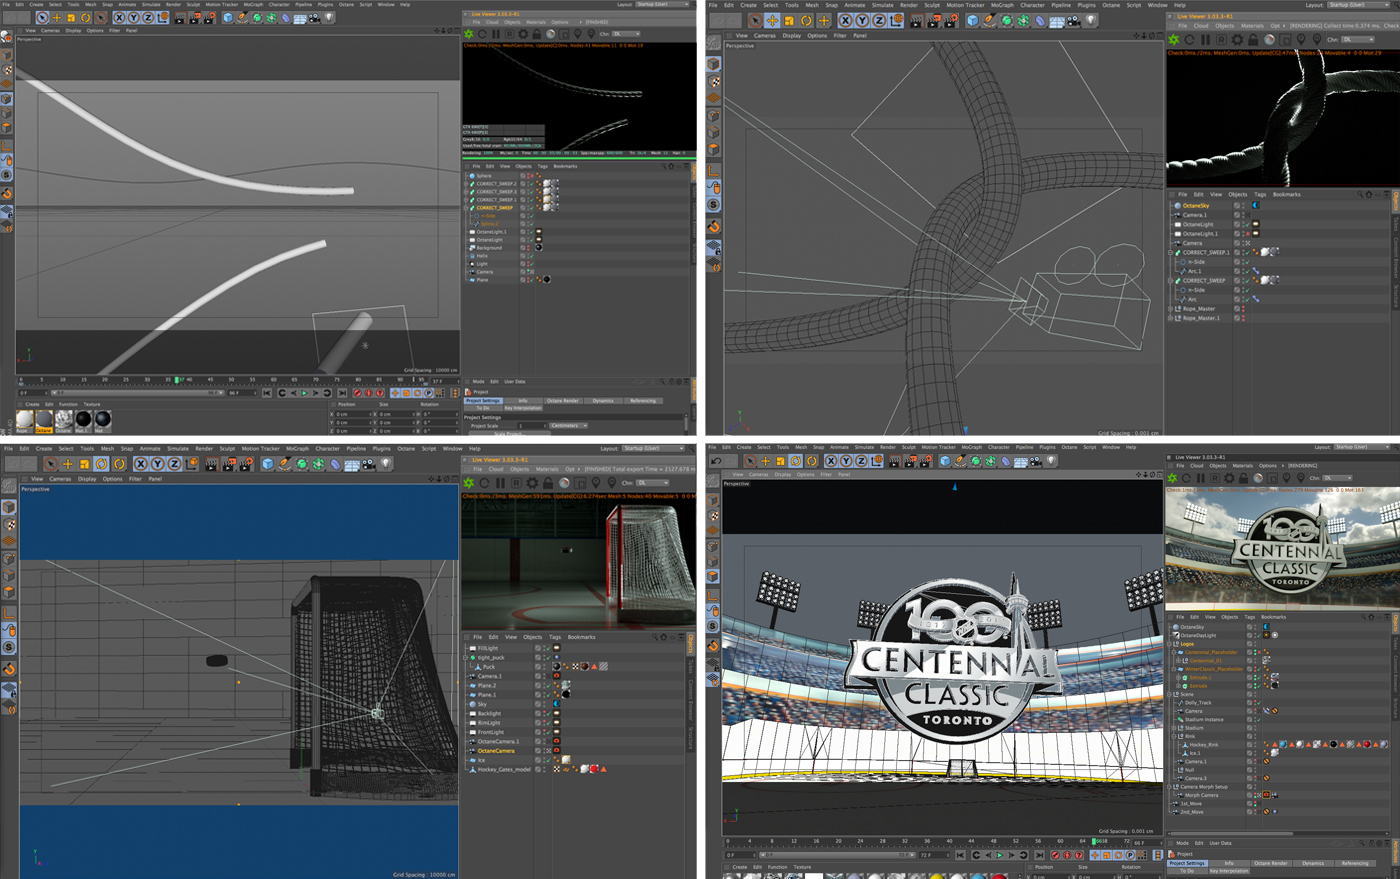
Task: Expand Rope_Master in rope wireframe object list
Action: pyautogui.click(x=1170, y=309)
